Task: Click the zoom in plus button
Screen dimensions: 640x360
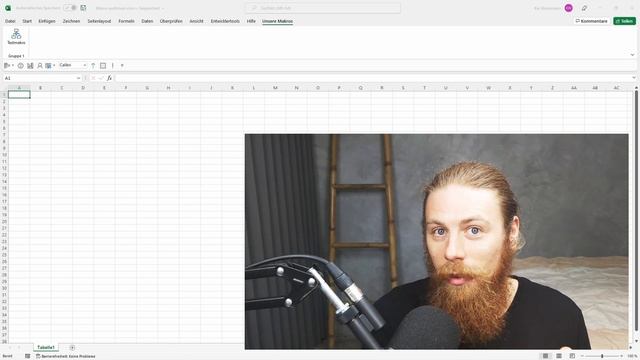Action: [622, 356]
